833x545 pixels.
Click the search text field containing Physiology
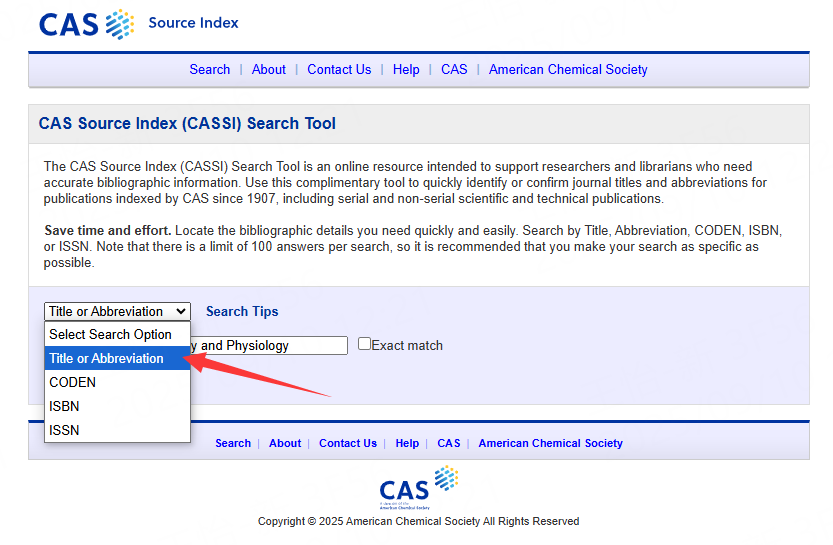(269, 345)
